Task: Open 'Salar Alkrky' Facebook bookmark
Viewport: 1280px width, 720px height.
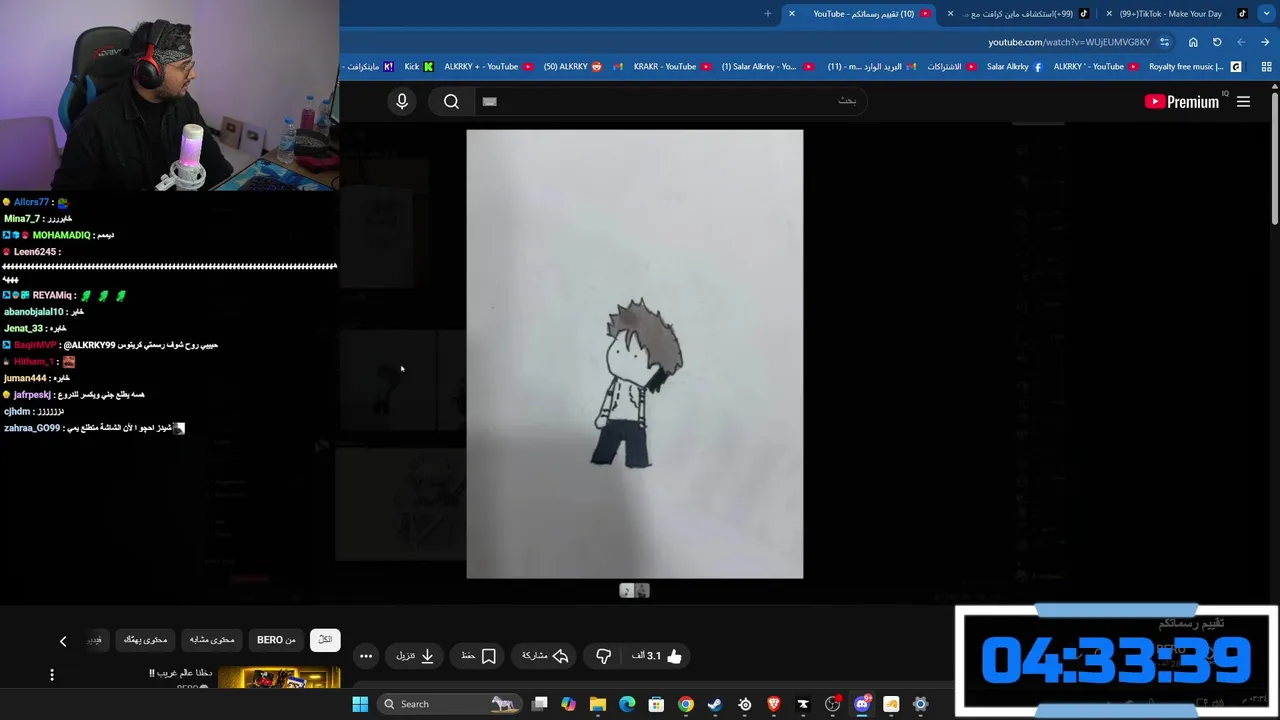Action: tap(1014, 67)
